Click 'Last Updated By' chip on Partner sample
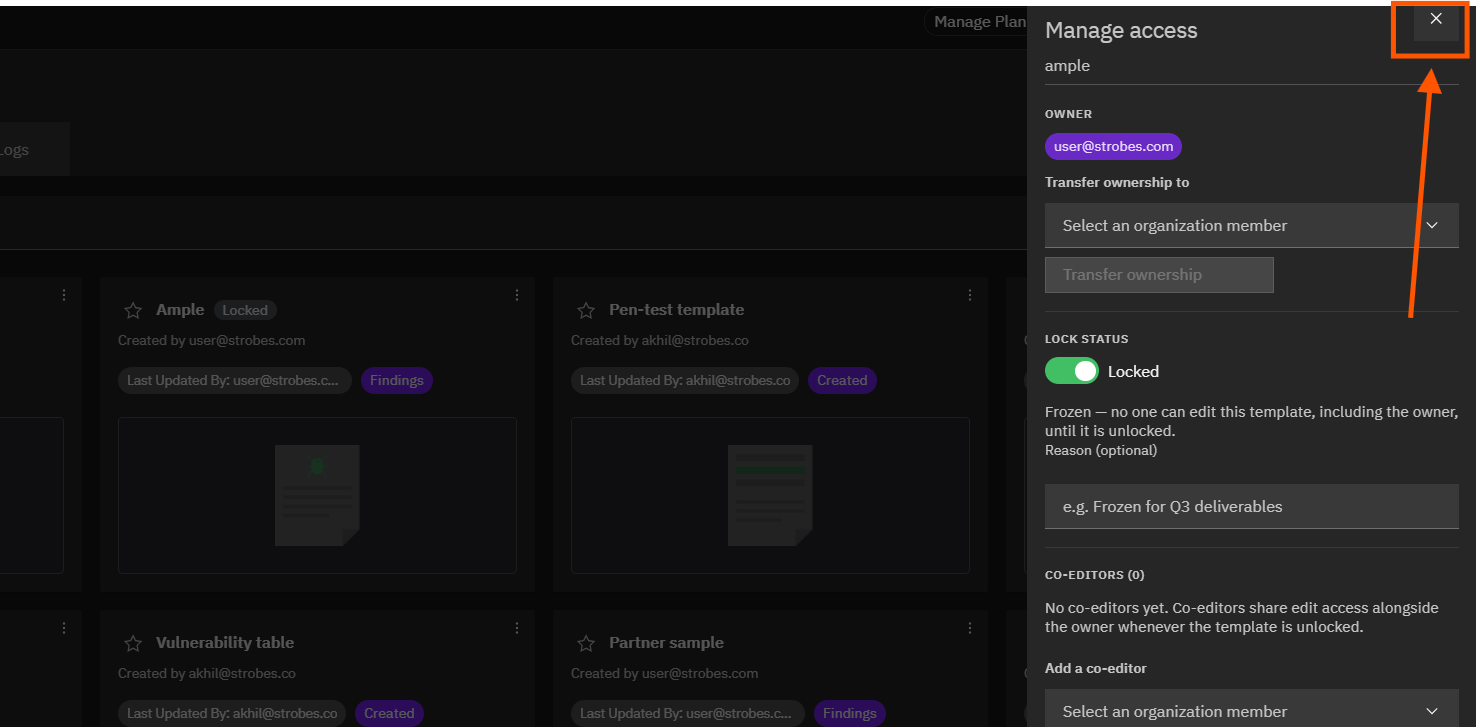Image resolution: width=1476 pixels, height=727 pixels. pos(688,713)
